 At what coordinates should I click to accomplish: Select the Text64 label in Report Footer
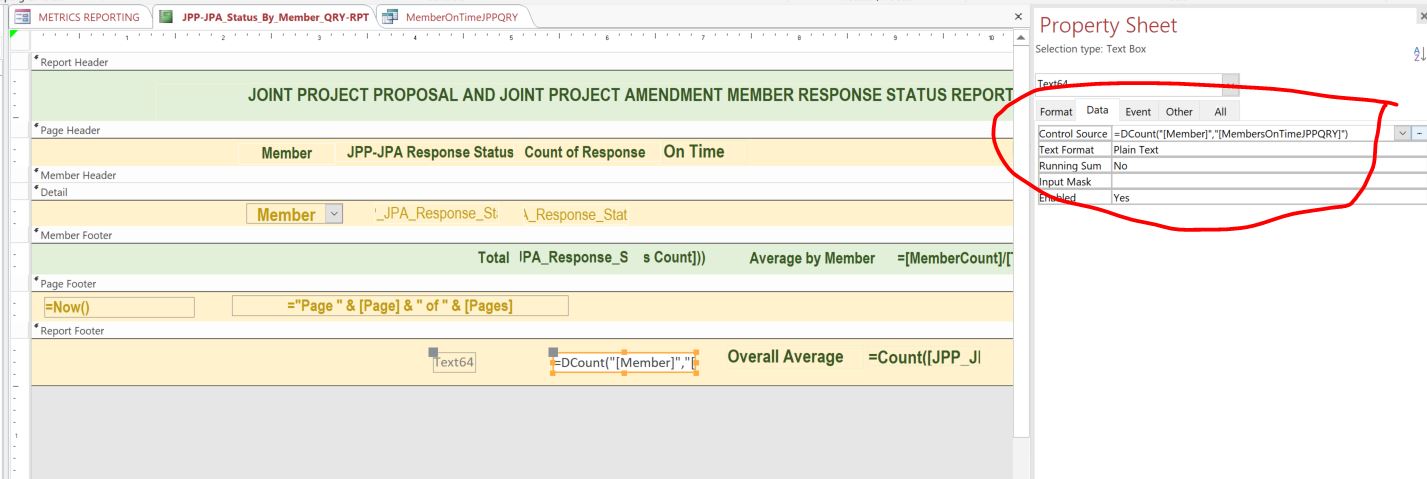453,363
